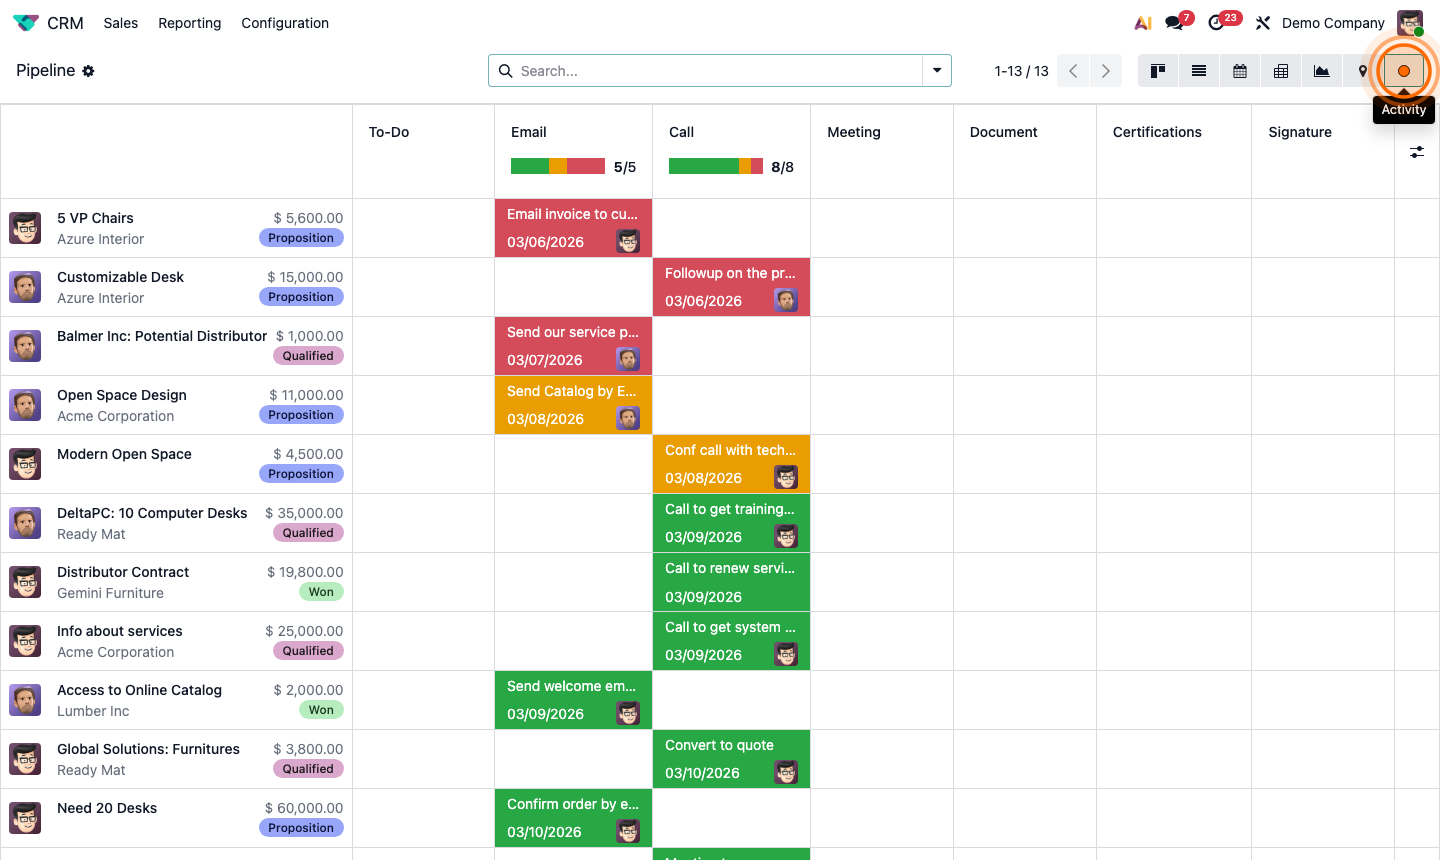Open the AI assistant icon
The height and width of the screenshot is (860, 1440).
1142,22
